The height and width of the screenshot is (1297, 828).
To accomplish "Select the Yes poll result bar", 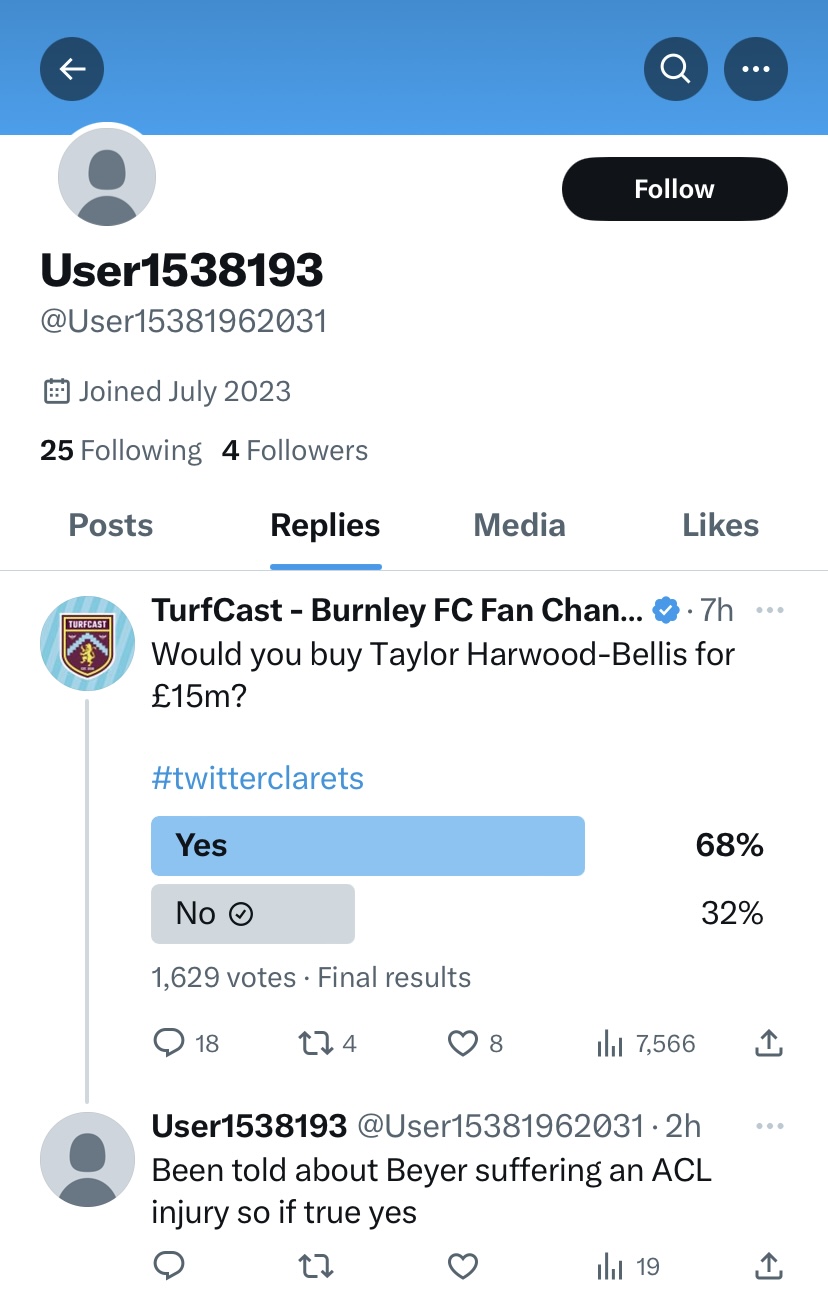I will tap(367, 846).
